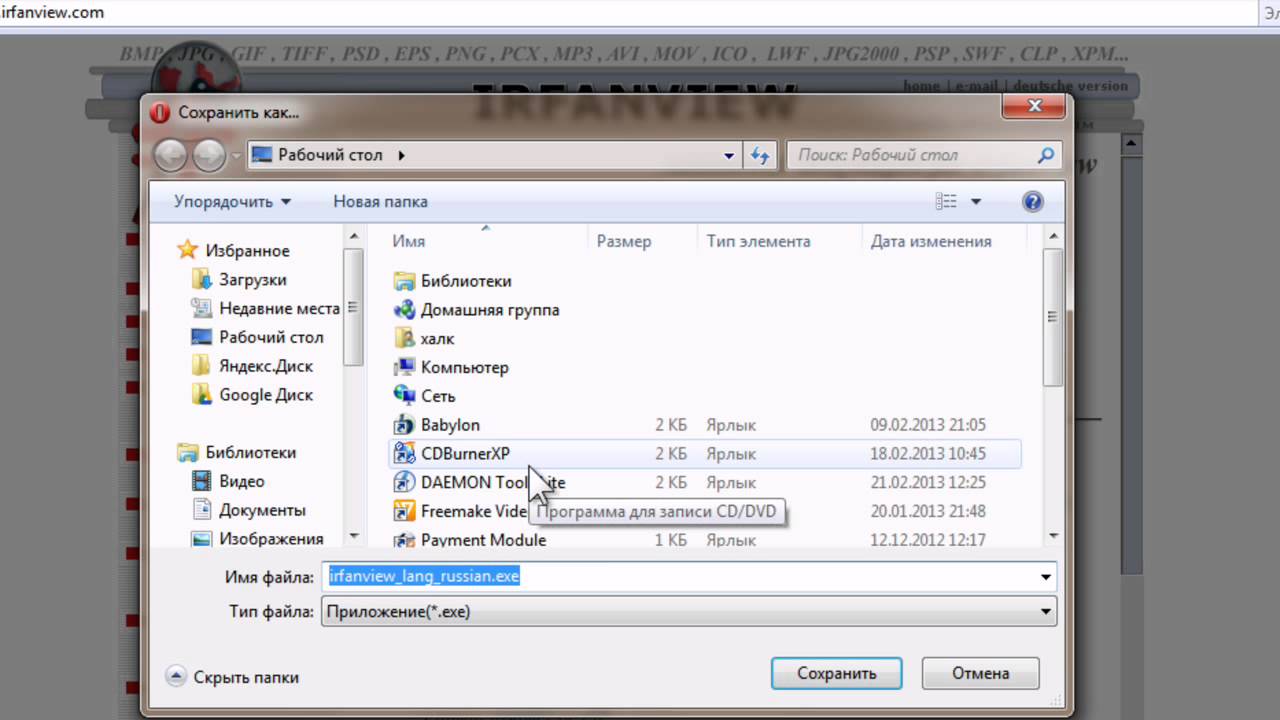Click the search magnifier icon
This screenshot has width=1280, height=720.
[x=1046, y=155]
